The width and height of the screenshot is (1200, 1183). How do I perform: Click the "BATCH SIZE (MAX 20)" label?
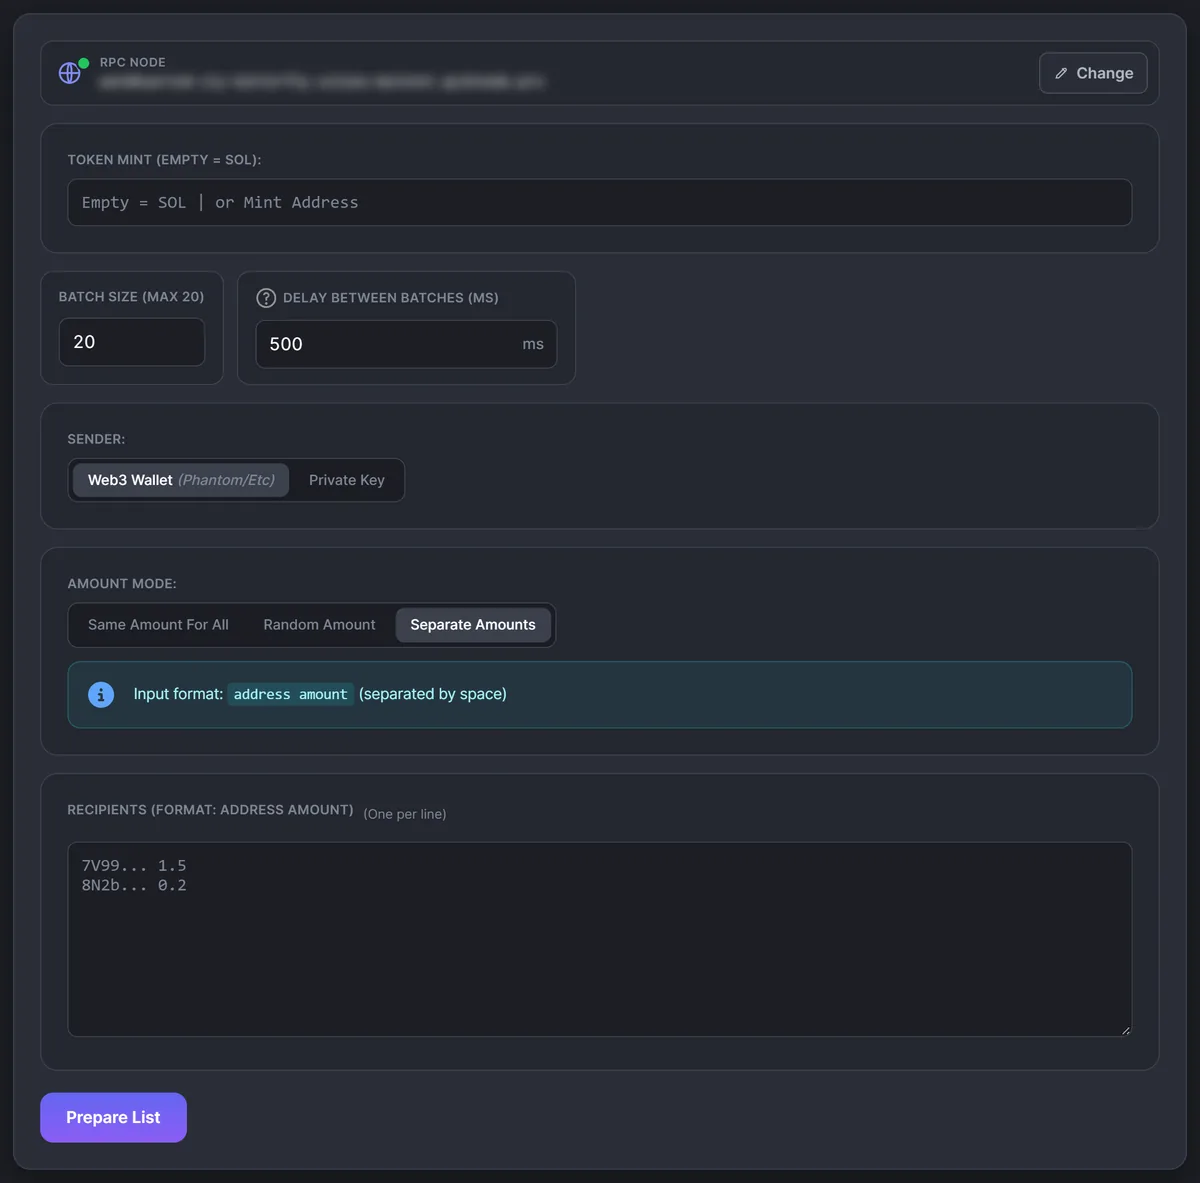[x=131, y=297]
